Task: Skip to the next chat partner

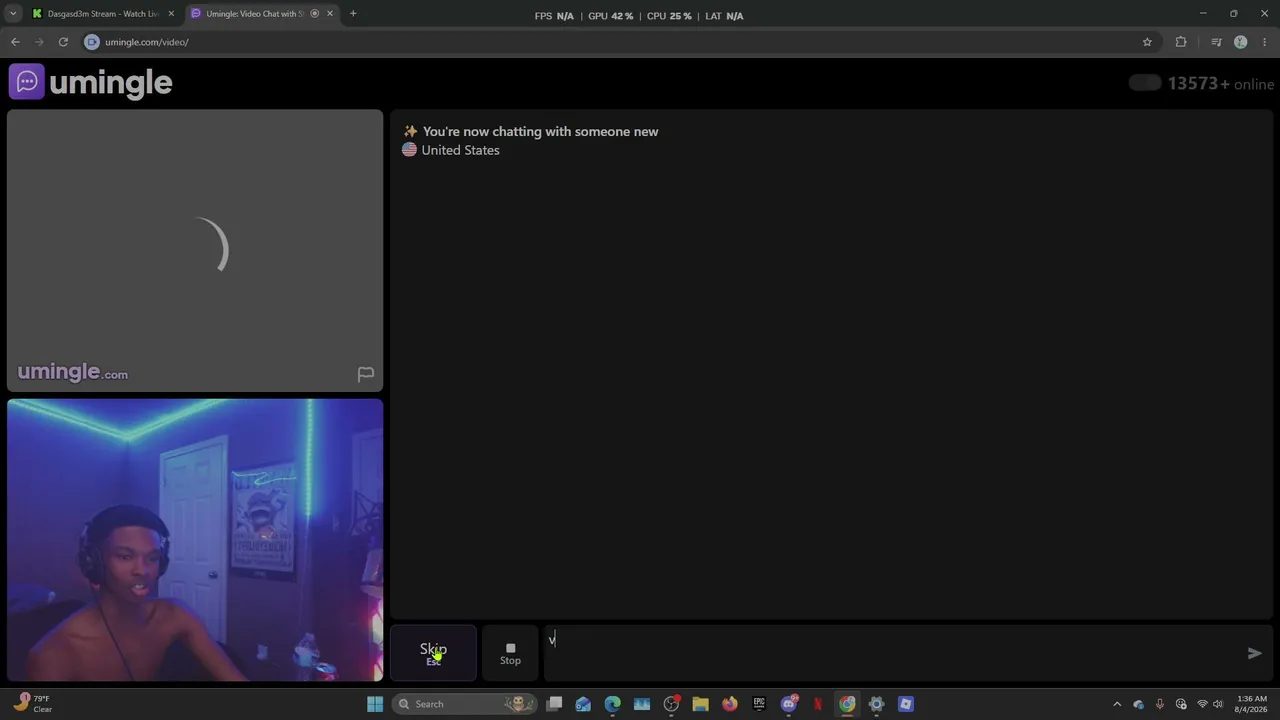Action: click(433, 653)
